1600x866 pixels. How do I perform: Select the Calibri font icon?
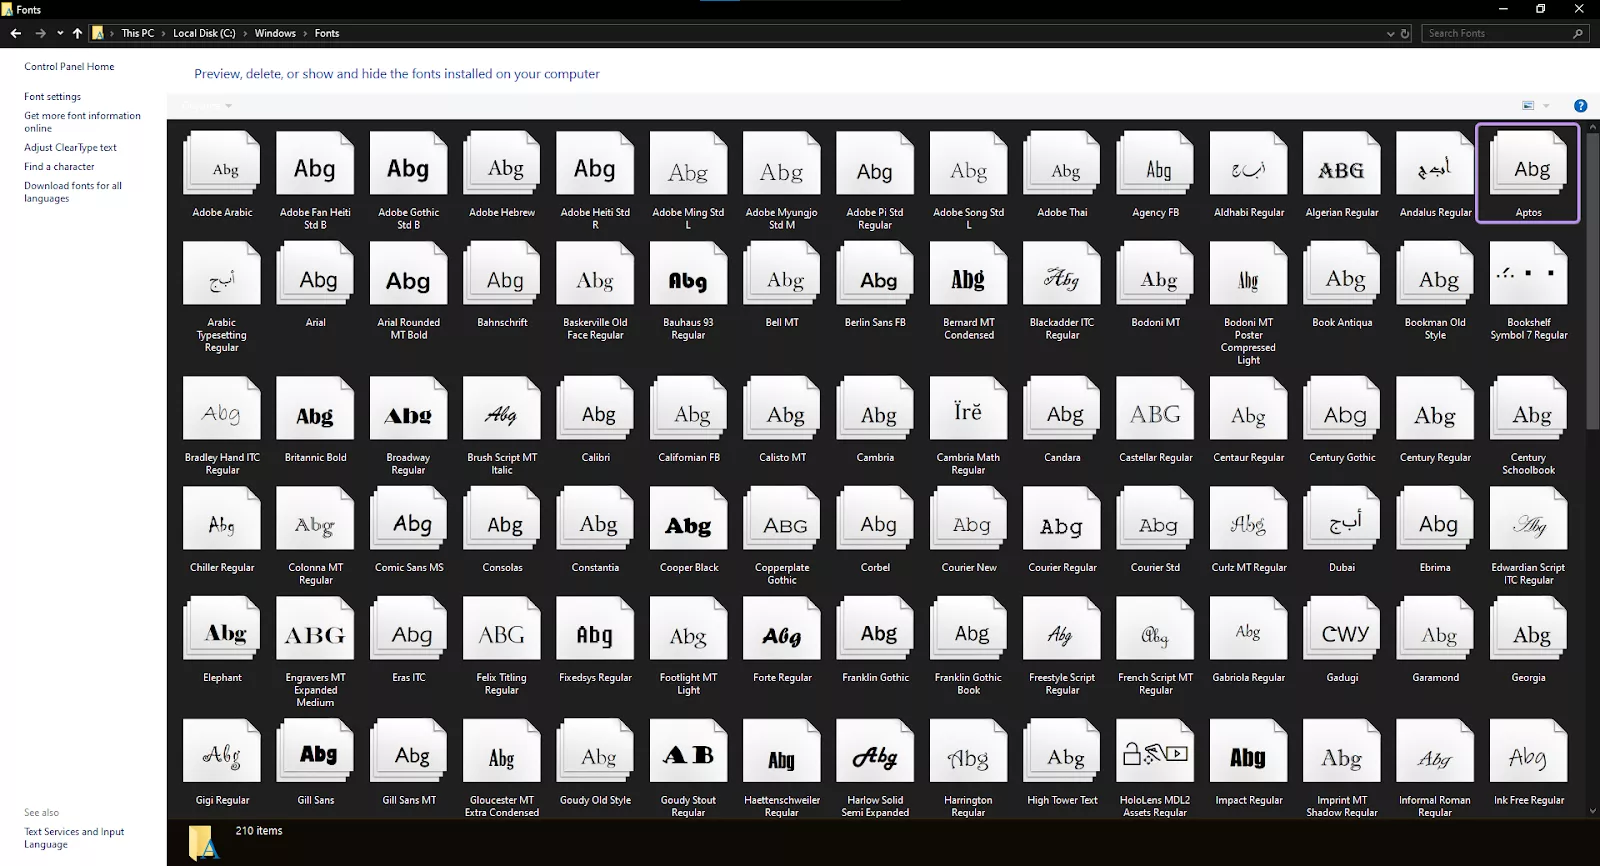tap(595, 408)
